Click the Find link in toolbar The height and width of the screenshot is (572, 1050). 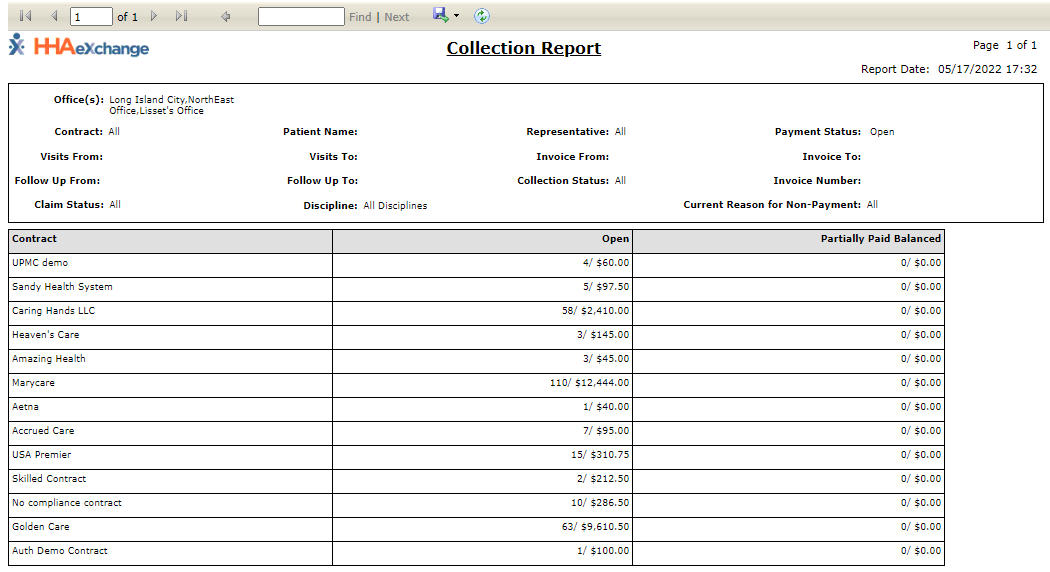click(360, 17)
